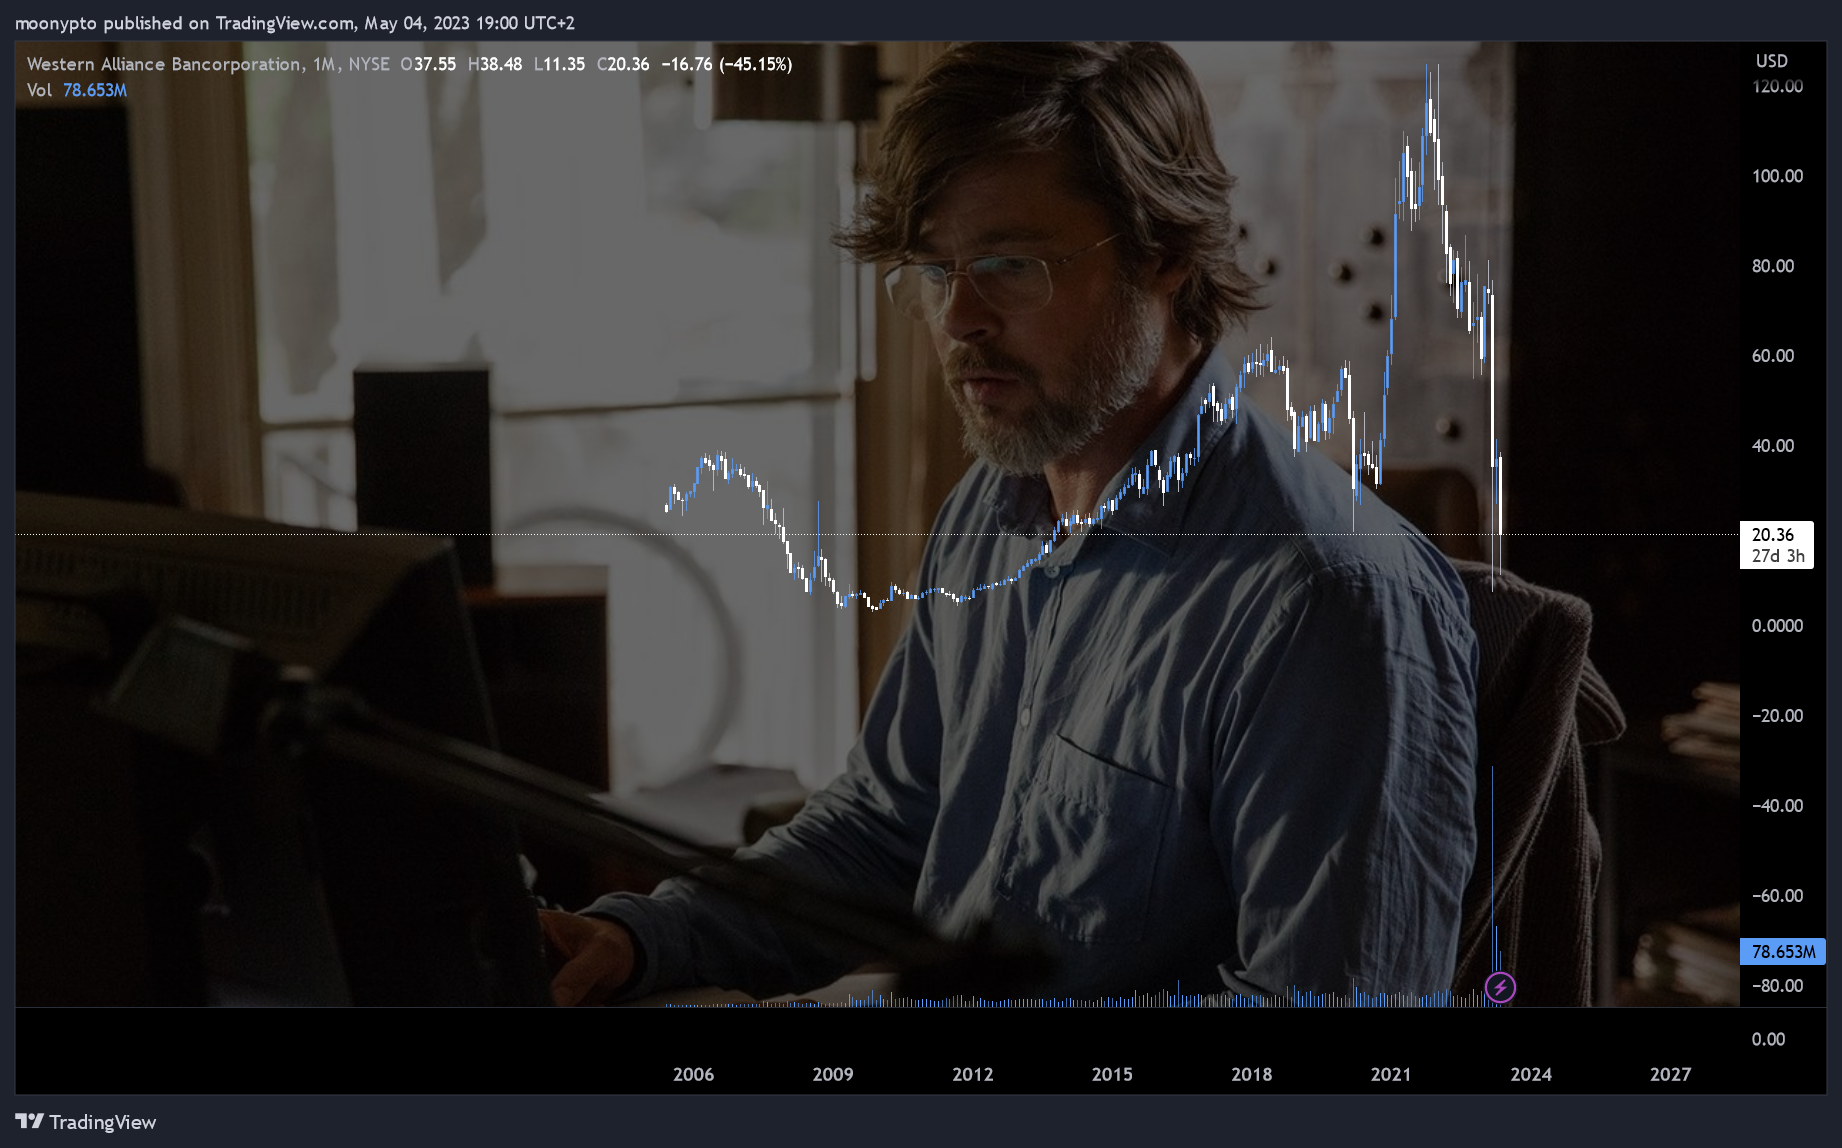The height and width of the screenshot is (1148, 1842).
Task: Click the 2018 label on time axis
Action: (1252, 1074)
